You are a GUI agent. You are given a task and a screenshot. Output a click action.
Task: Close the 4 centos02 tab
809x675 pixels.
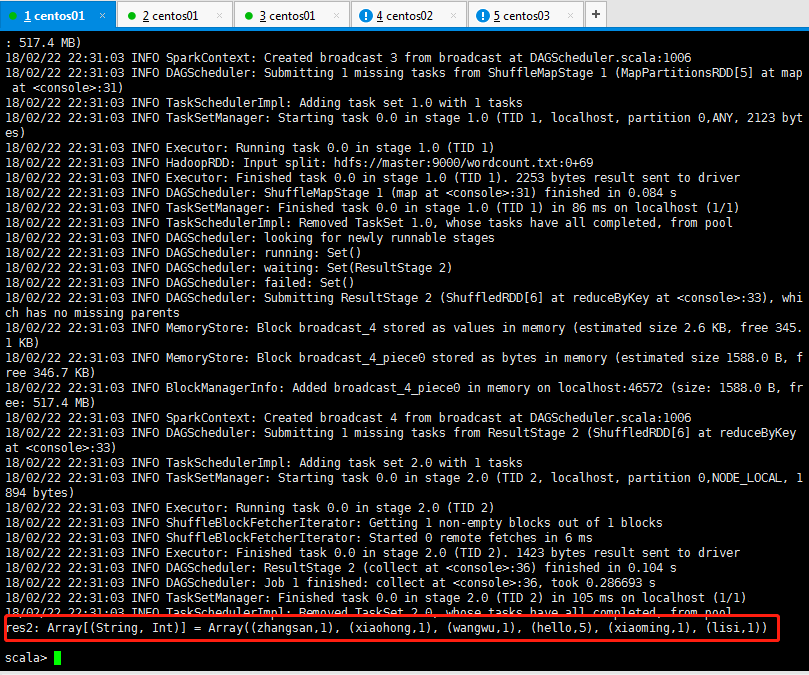454,16
